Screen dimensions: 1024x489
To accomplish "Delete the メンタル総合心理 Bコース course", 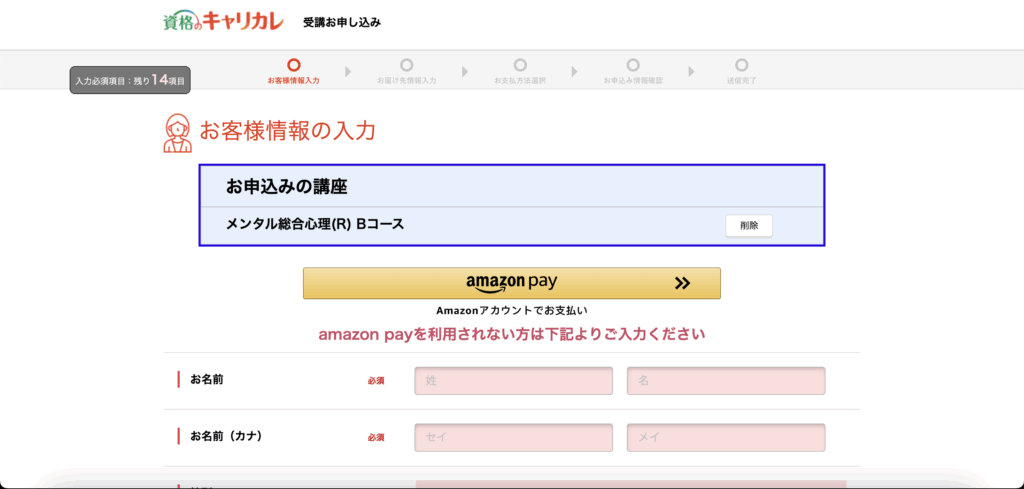I will [x=749, y=226].
